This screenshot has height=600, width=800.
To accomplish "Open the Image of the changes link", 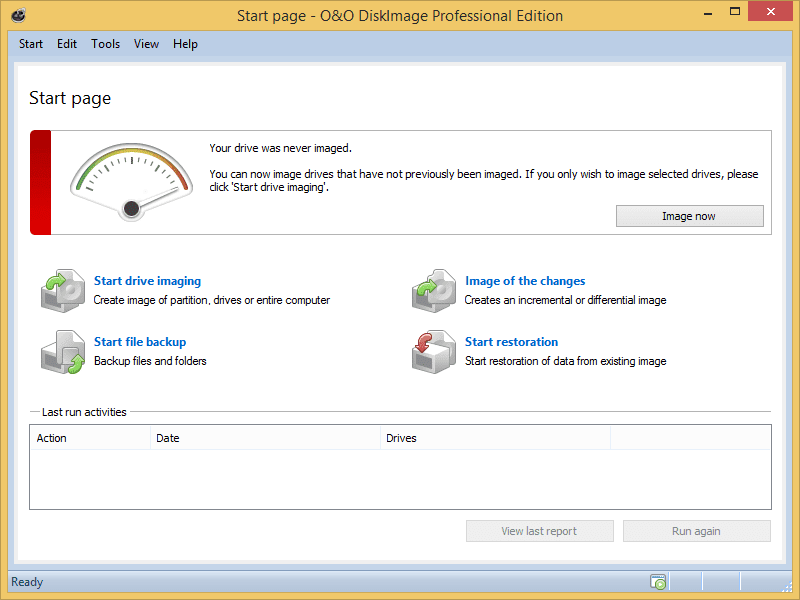I will [525, 281].
